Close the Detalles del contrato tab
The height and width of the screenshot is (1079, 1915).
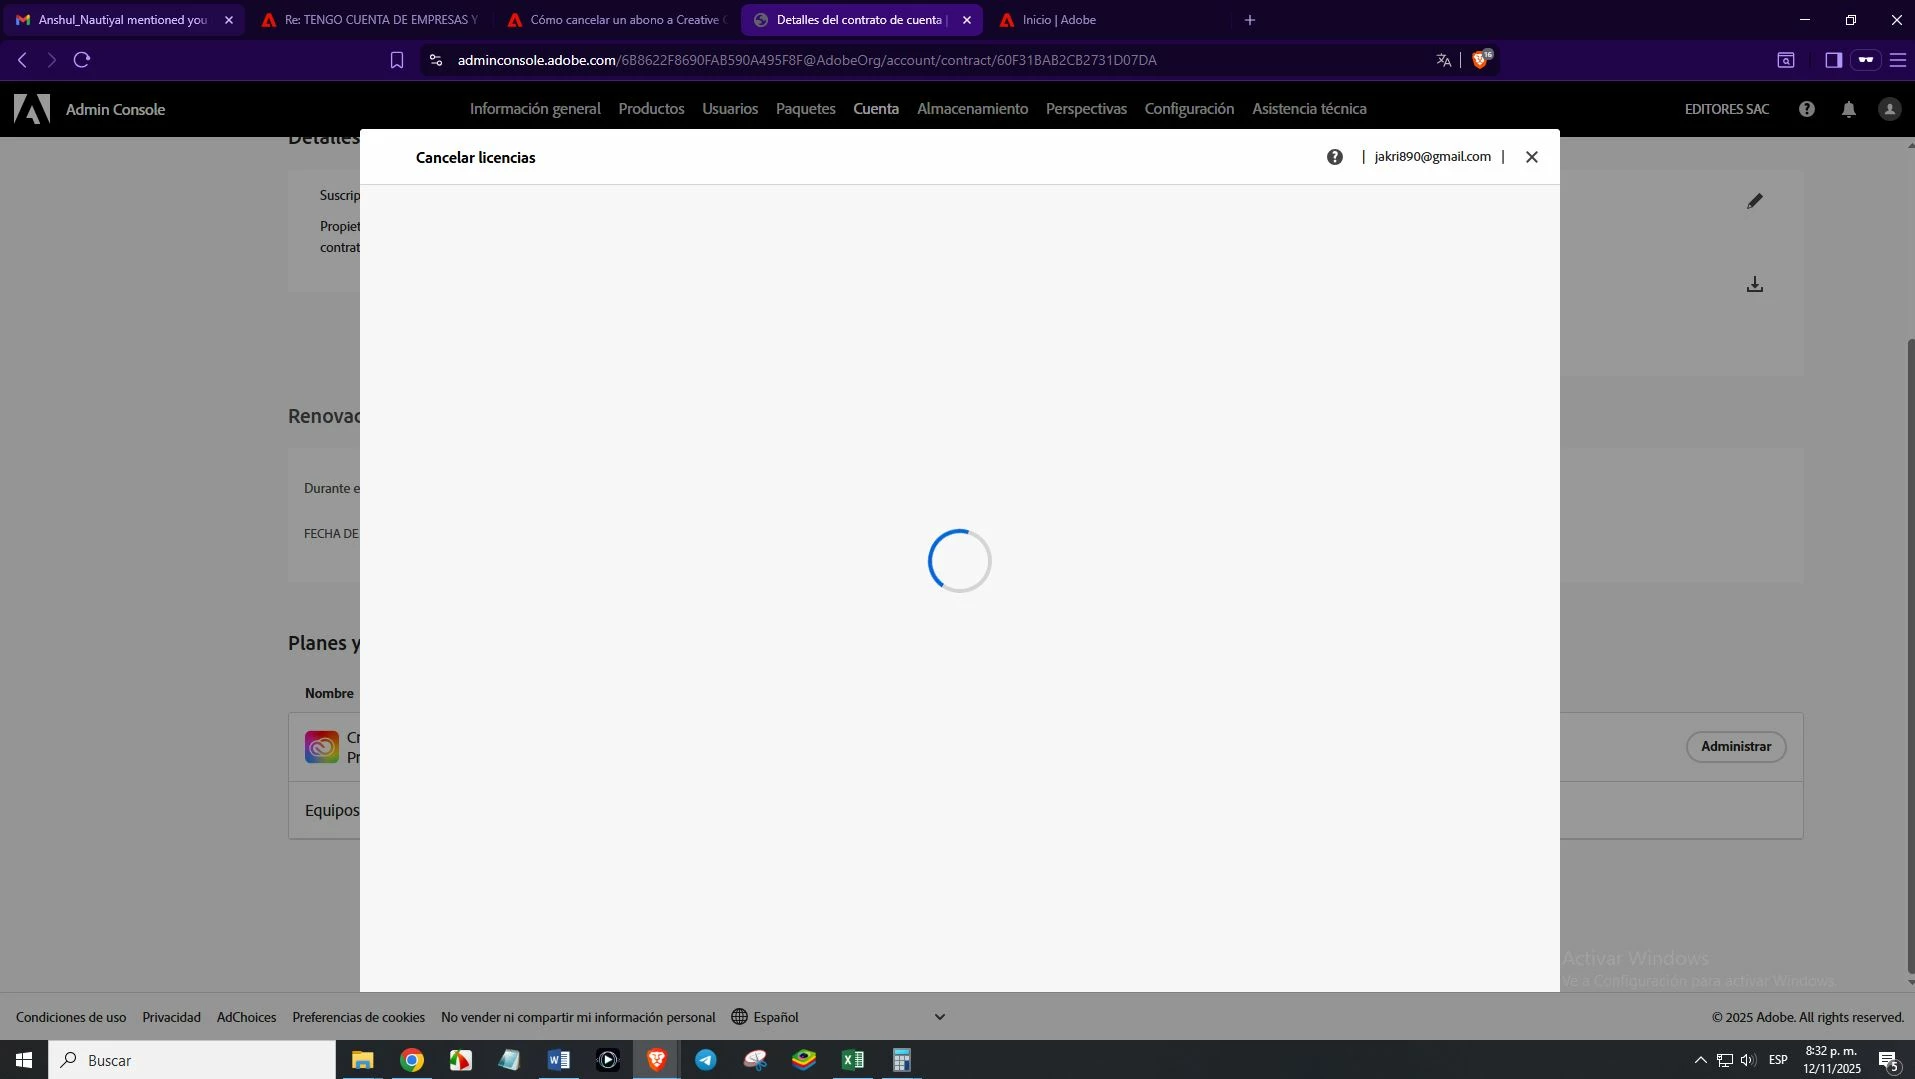966,20
